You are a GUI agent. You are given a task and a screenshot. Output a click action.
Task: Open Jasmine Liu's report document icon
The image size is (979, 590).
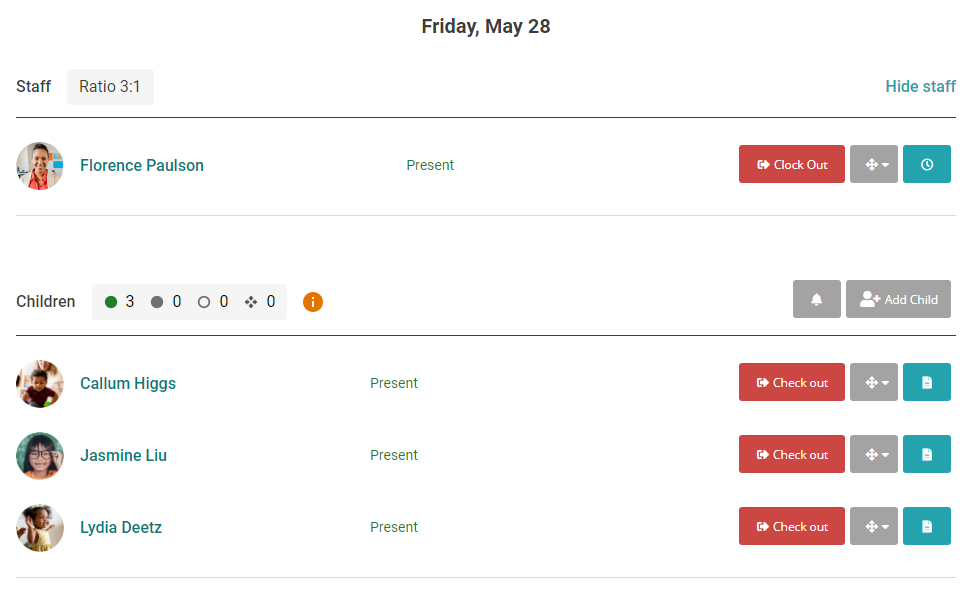[x=927, y=454]
